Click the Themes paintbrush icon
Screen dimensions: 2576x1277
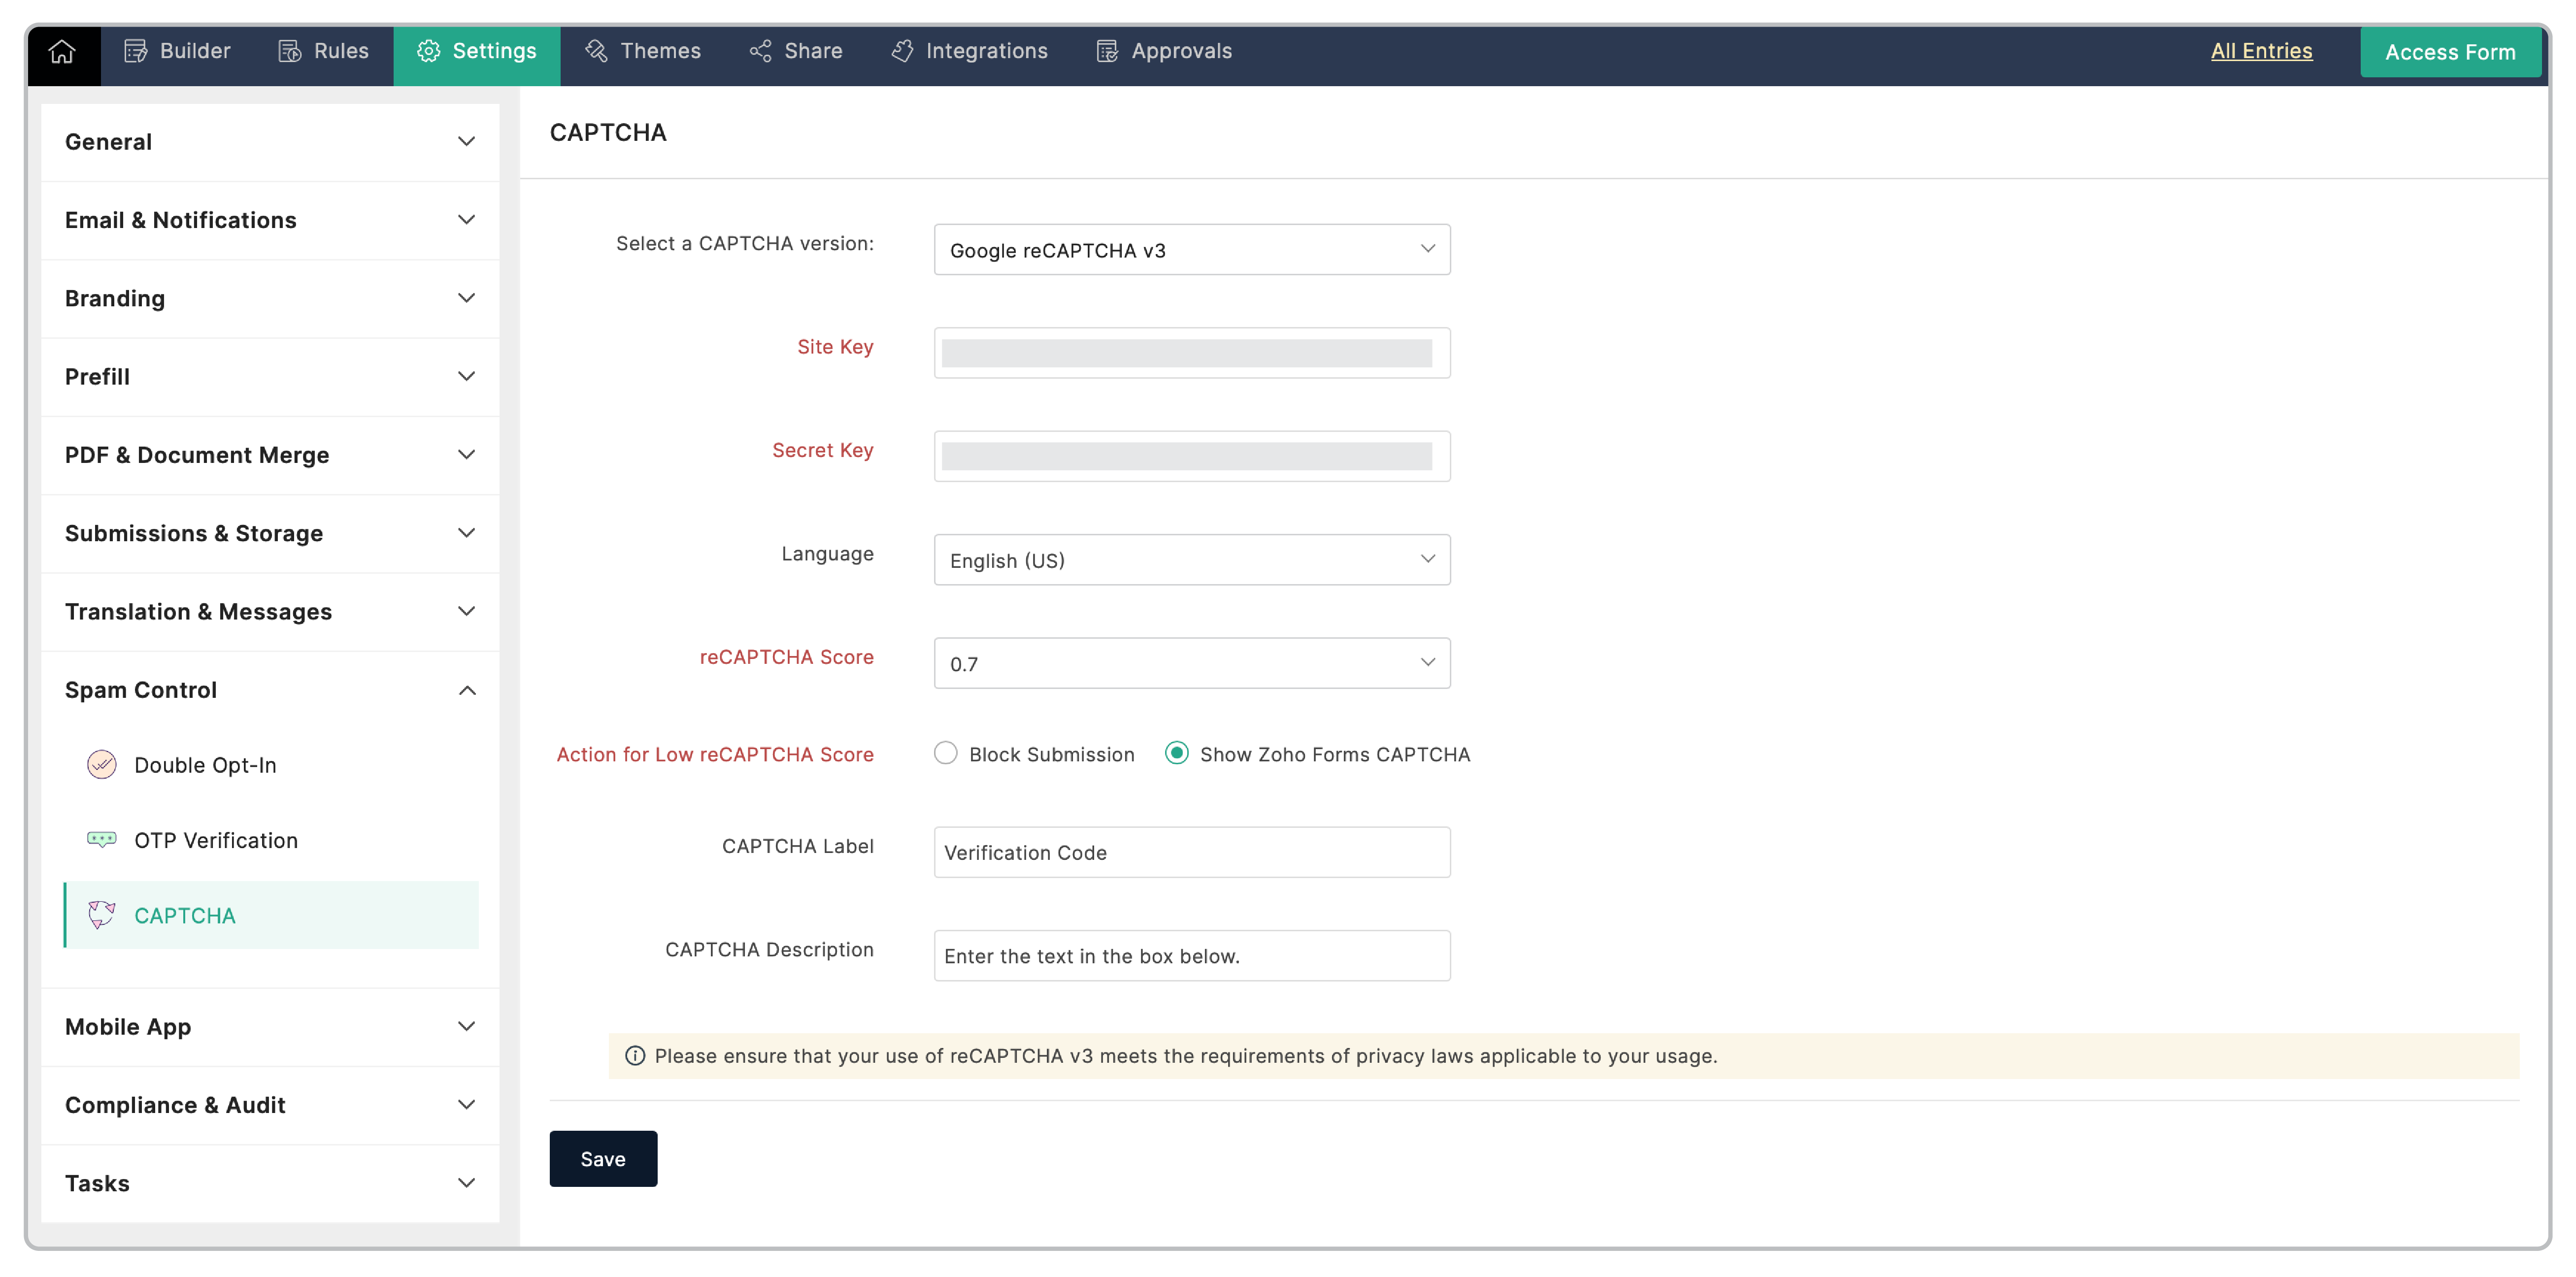(597, 51)
